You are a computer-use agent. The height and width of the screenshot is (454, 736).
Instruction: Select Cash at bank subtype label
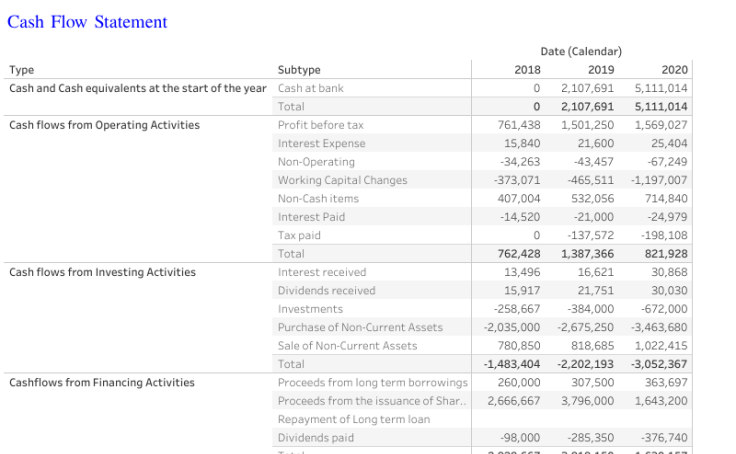tap(310, 88)
